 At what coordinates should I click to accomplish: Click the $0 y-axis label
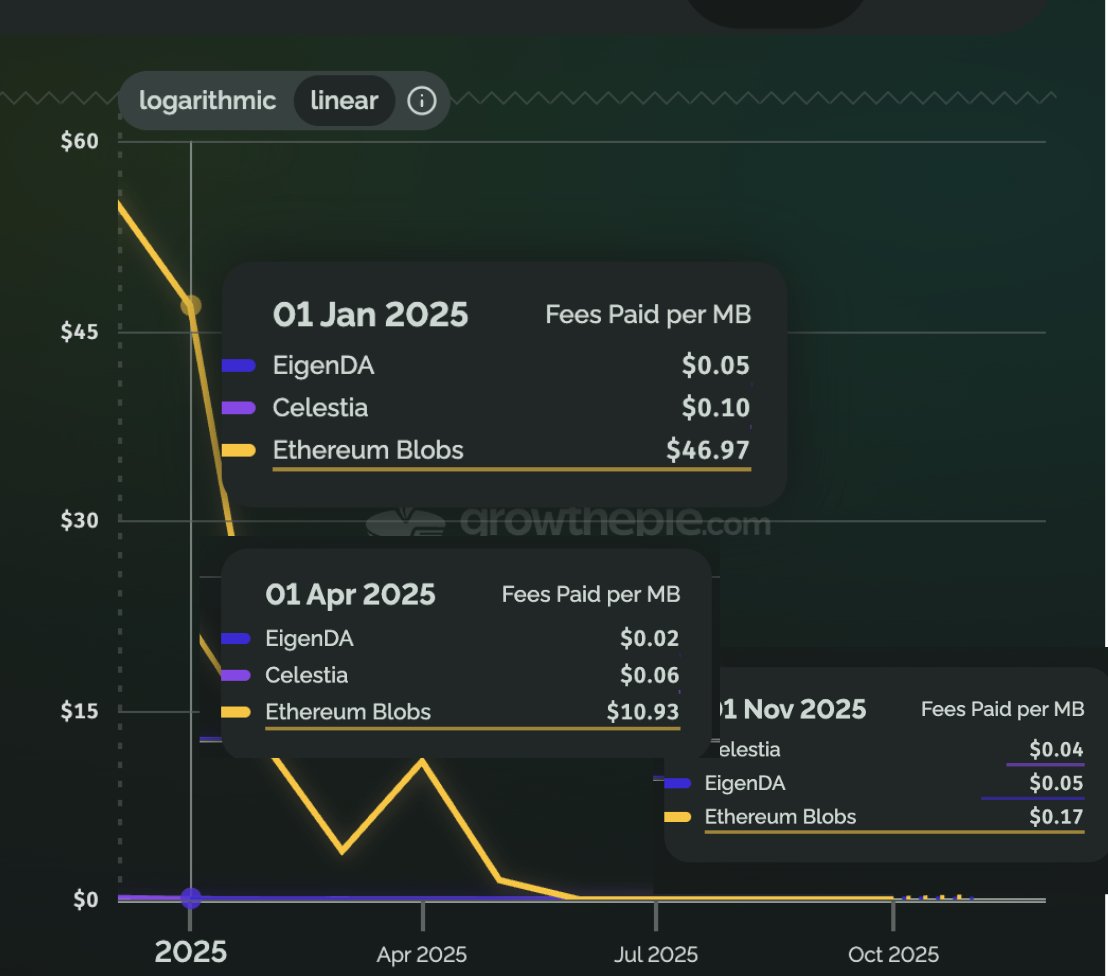pyautogui.click(x=86, y=900)
